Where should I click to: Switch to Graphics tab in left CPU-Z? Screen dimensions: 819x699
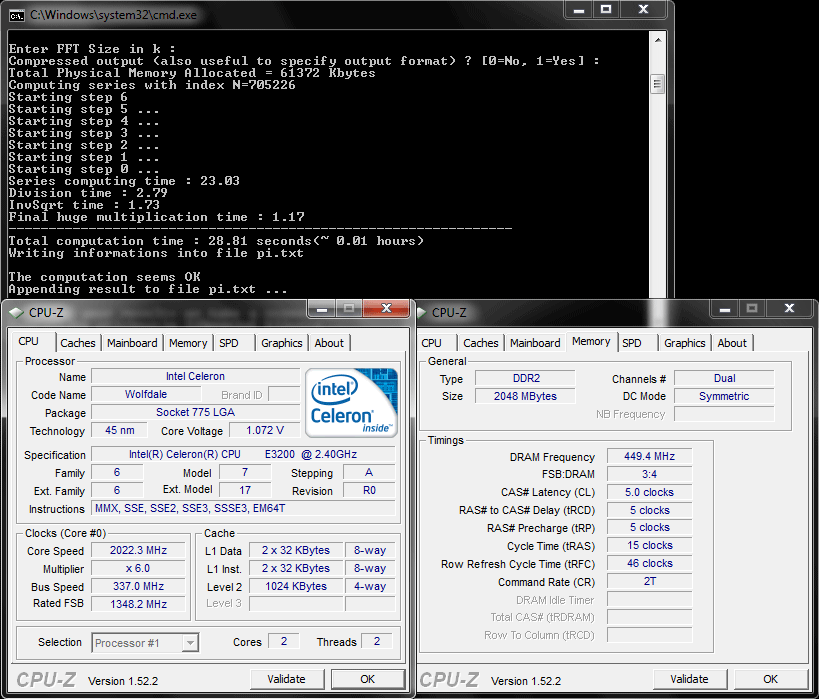pos(282,343)
